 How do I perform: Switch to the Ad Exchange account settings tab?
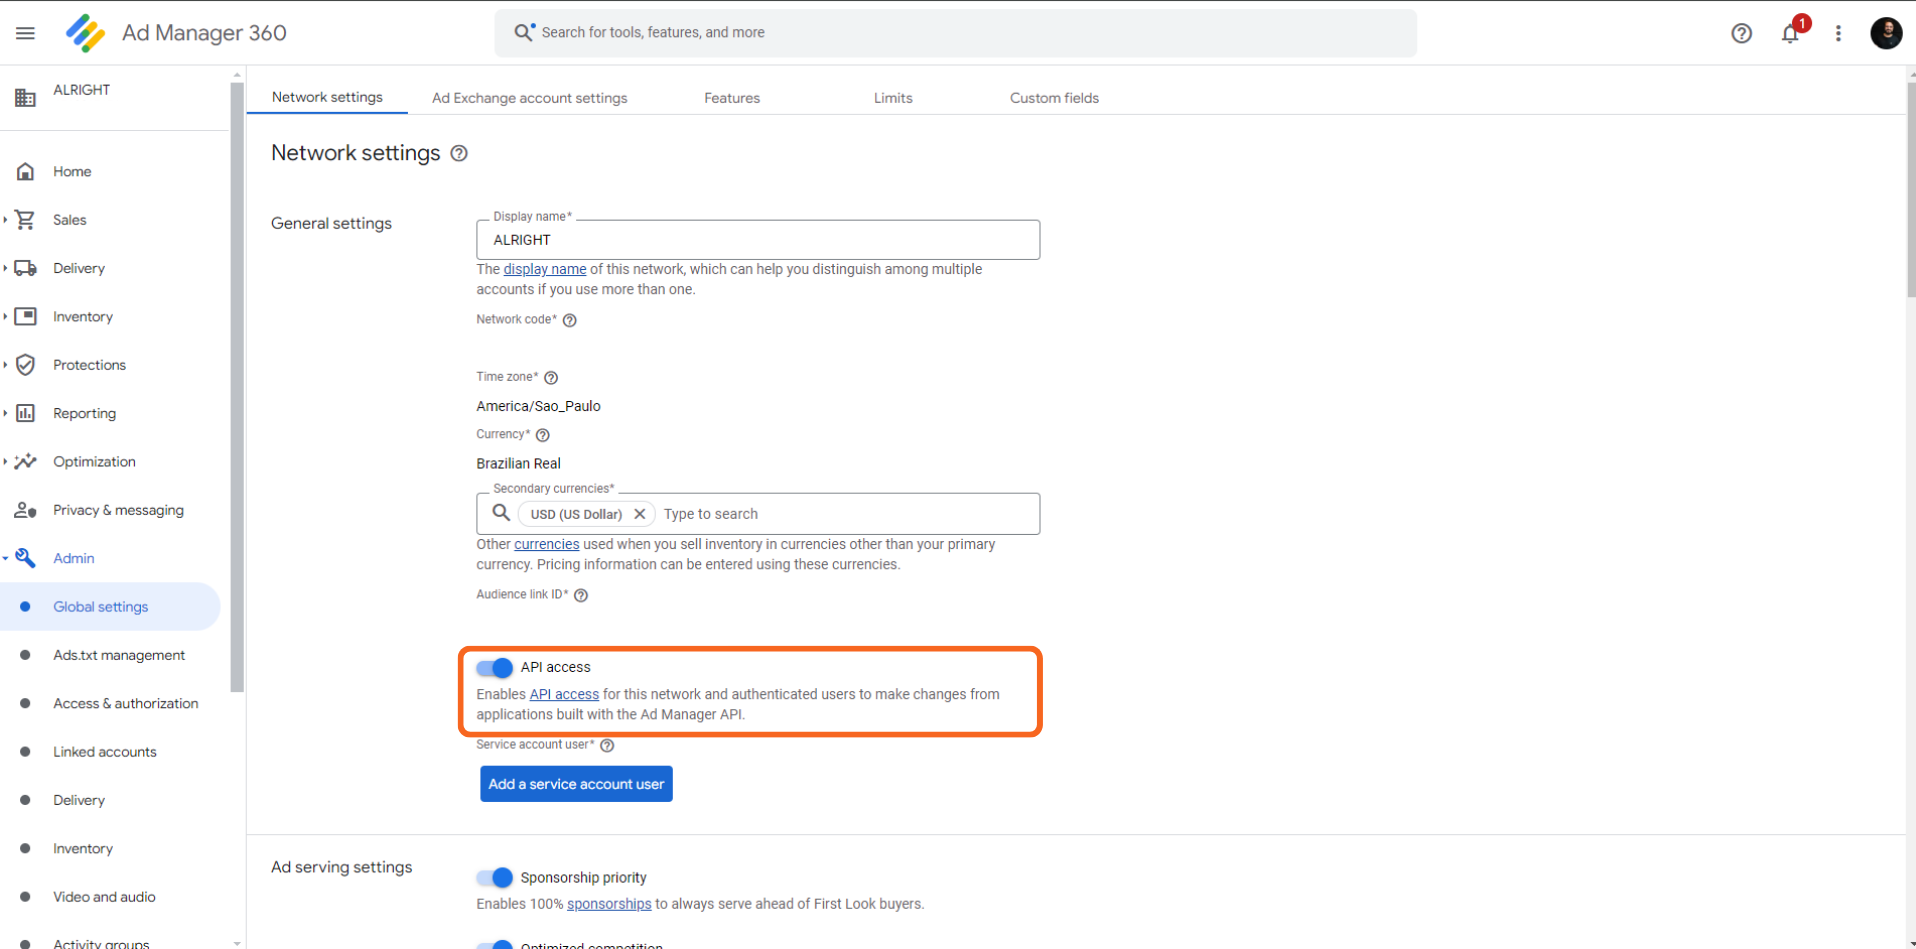coord(529,98)
